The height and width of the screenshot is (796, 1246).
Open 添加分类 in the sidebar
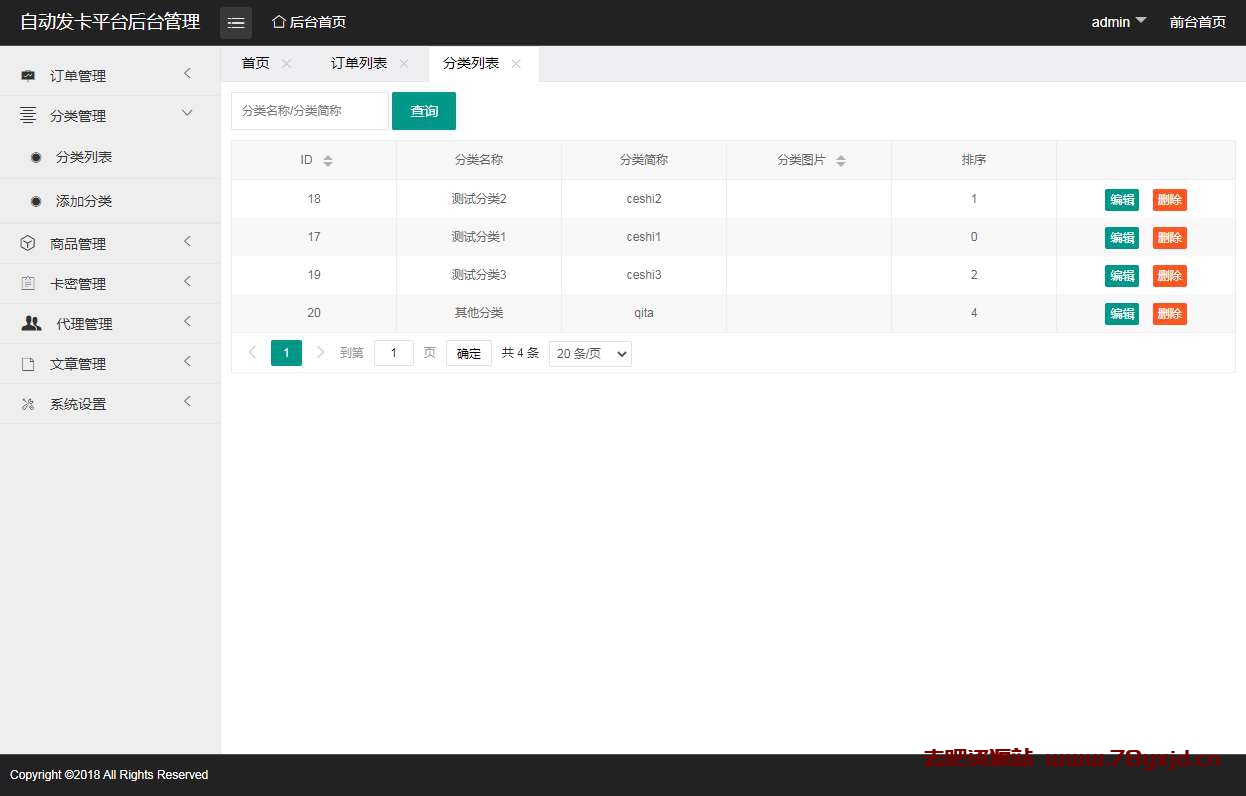point(84,201)
